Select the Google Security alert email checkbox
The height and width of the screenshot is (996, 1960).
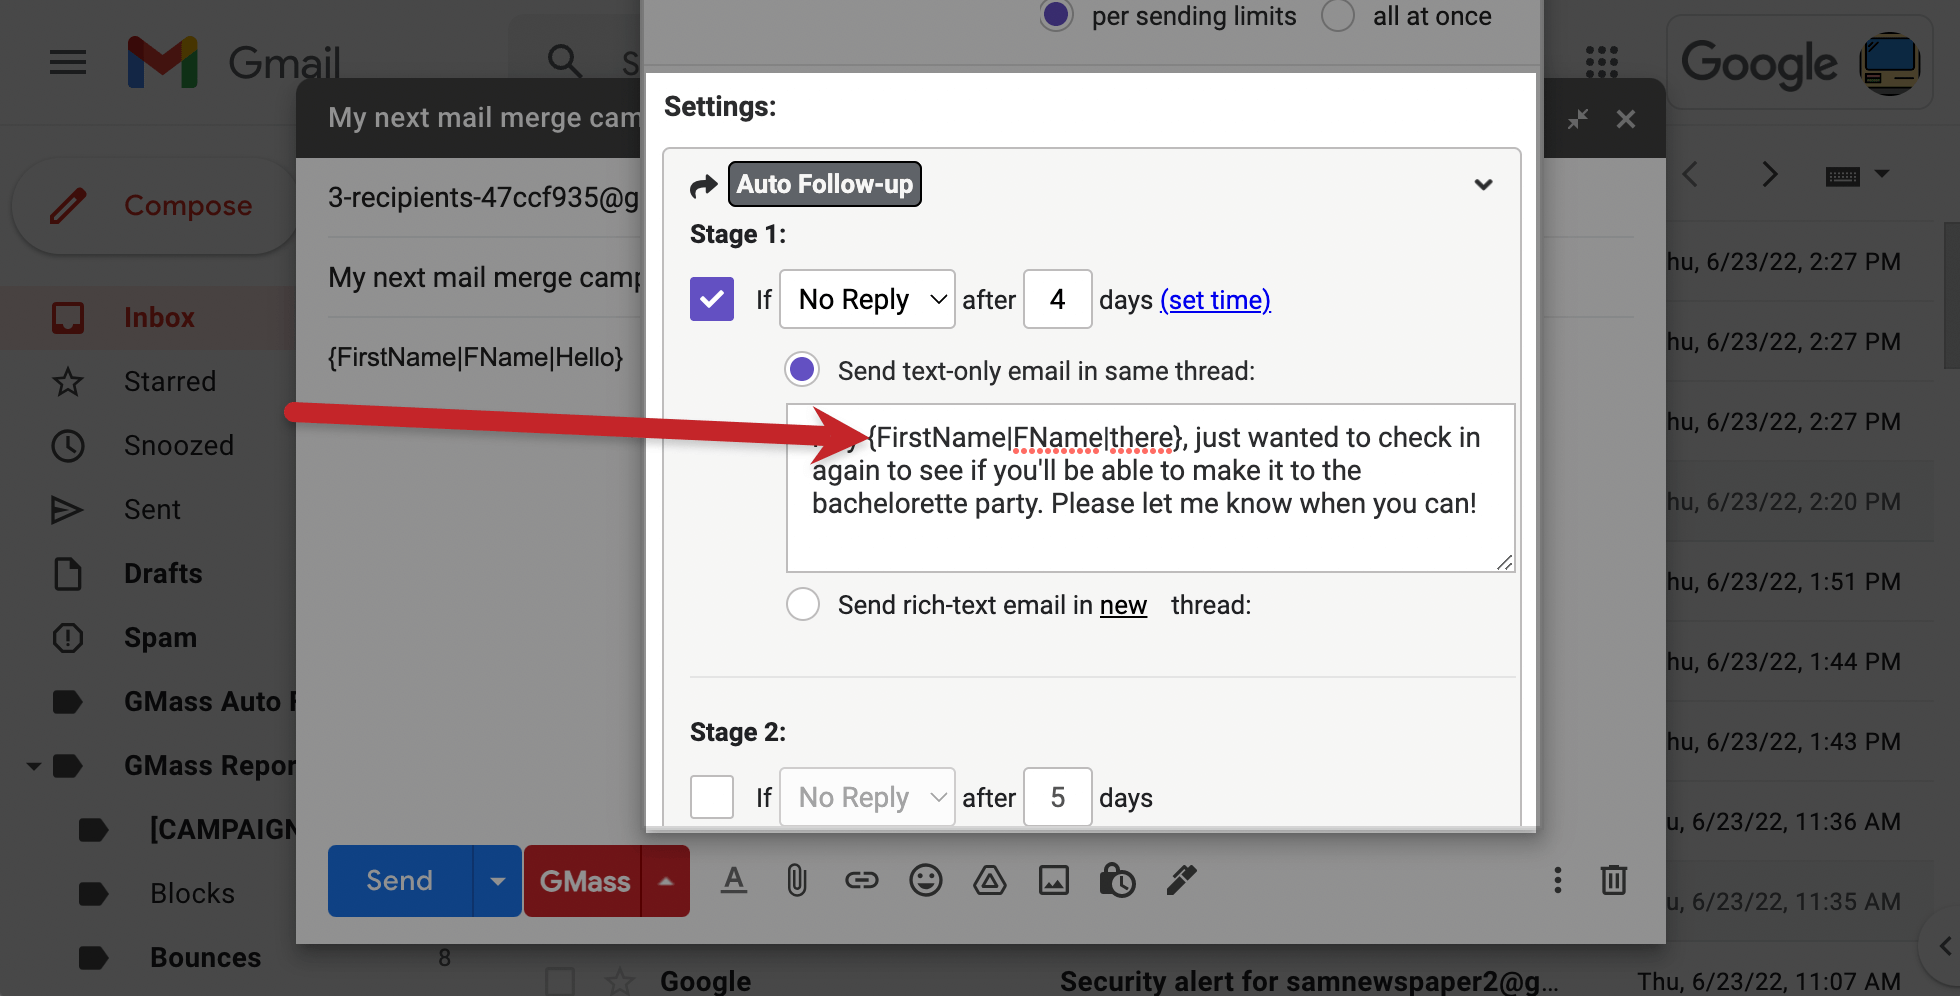coord(560,981)
